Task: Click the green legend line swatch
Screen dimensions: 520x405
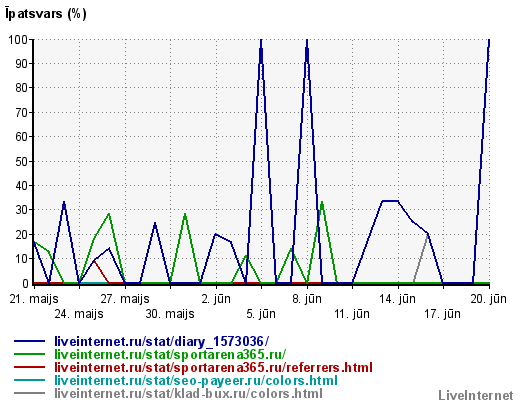Action: (29, 354)
